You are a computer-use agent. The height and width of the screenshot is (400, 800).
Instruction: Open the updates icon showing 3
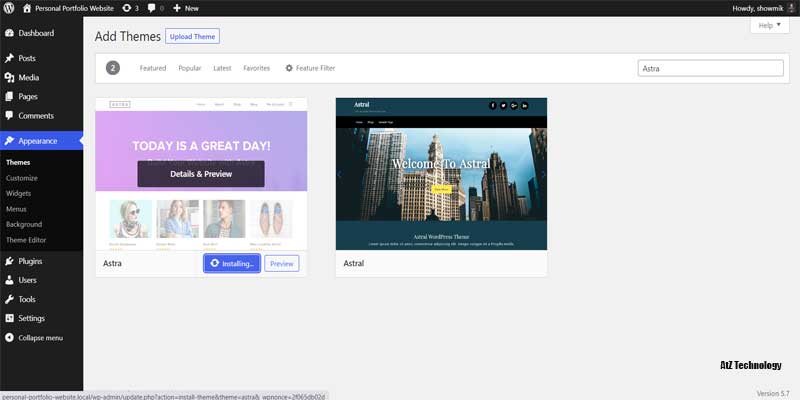click(127, 8)
